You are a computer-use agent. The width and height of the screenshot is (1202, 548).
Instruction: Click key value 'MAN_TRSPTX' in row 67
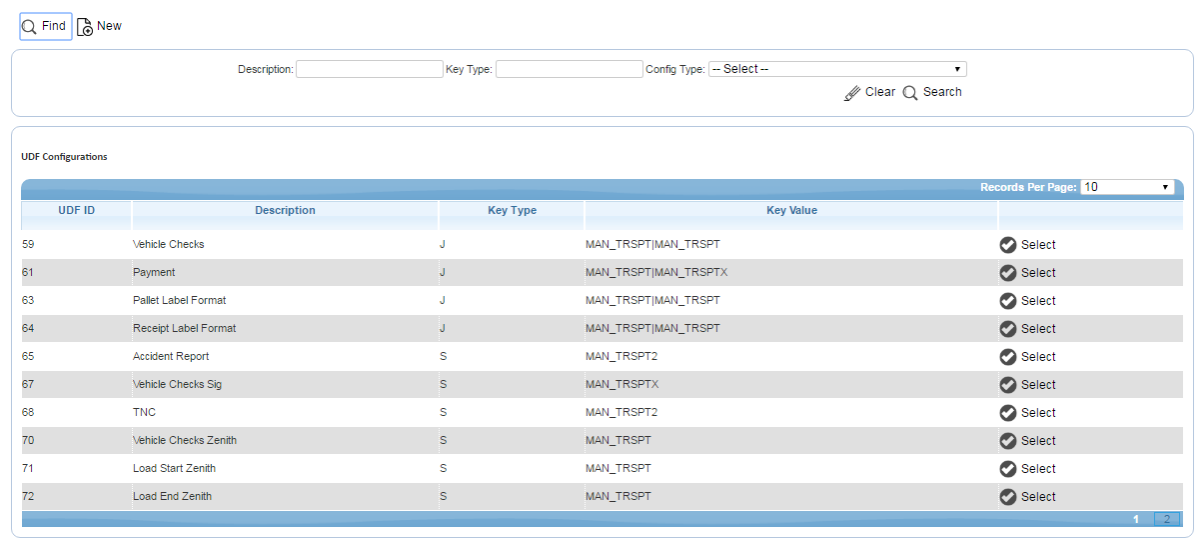(622, 385)
